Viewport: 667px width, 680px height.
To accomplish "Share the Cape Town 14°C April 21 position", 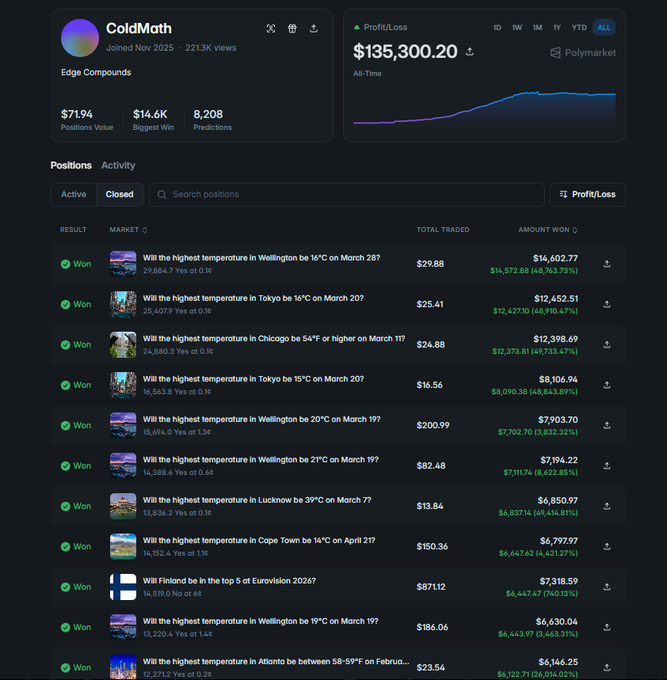I will click(x=607, y=546).
